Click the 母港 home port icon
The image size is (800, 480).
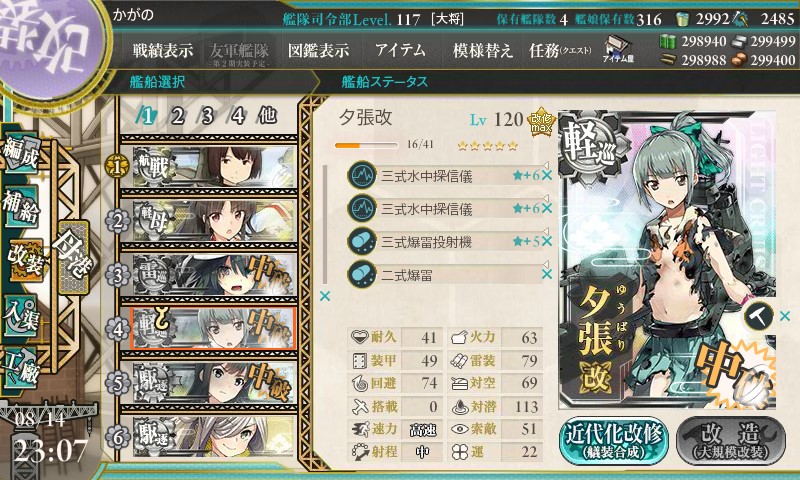click(74, 257)
